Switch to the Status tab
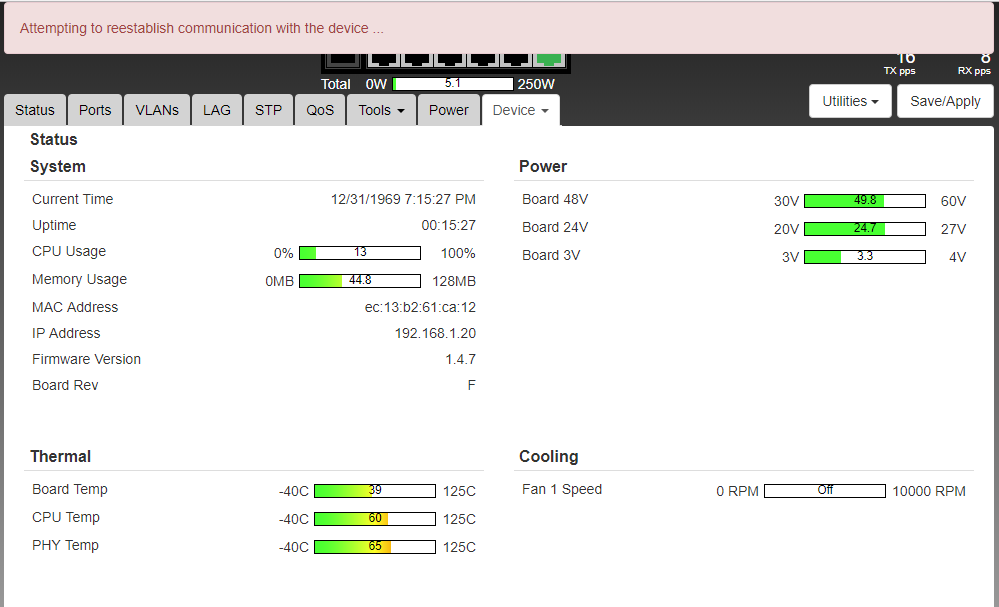Image resolution: width=999 pixels, height=607 pixels. (x=35, y=110)
